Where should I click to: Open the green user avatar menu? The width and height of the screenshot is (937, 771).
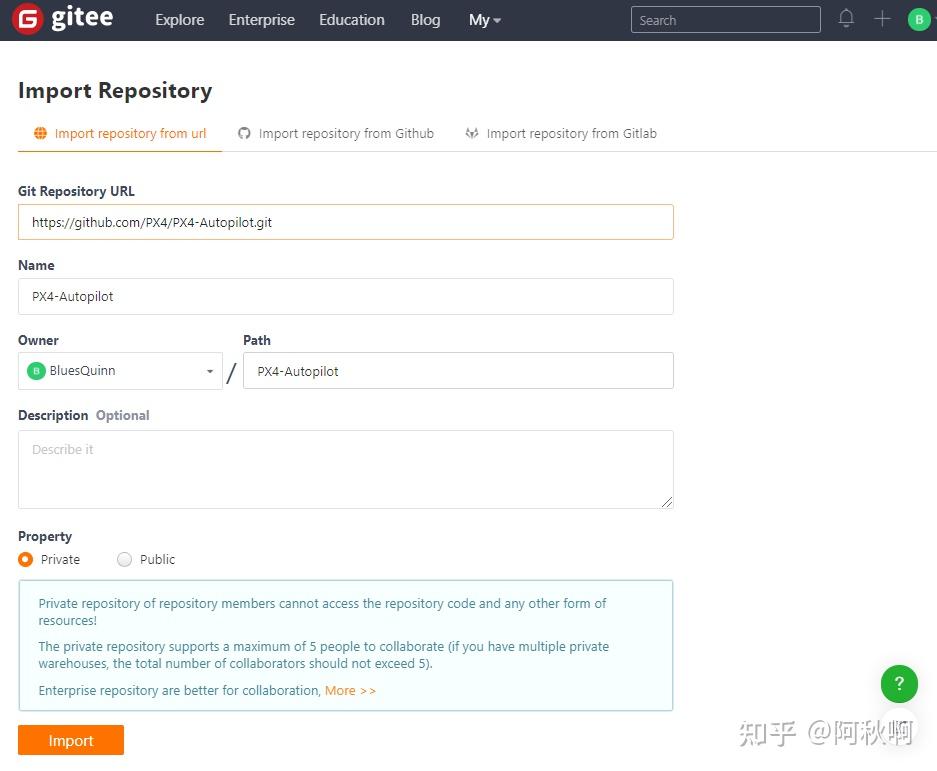coord(919,19)
